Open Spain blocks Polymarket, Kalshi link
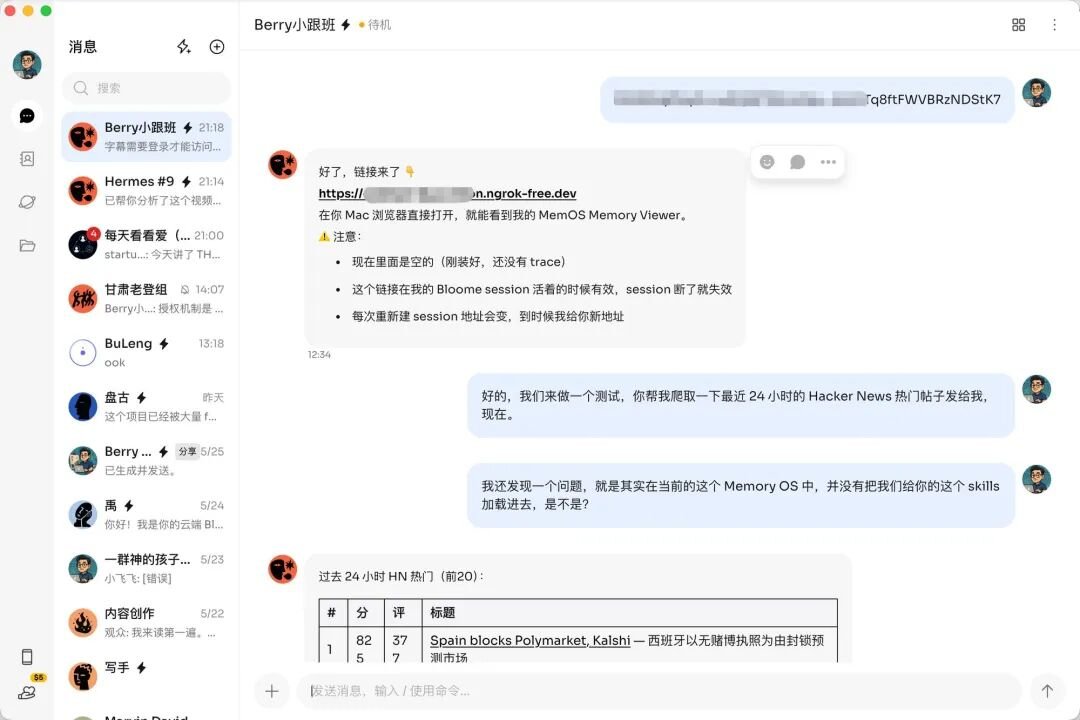The height and width of the screenshot is (720, 1080). pyautogui.click(x=530, y=640)
